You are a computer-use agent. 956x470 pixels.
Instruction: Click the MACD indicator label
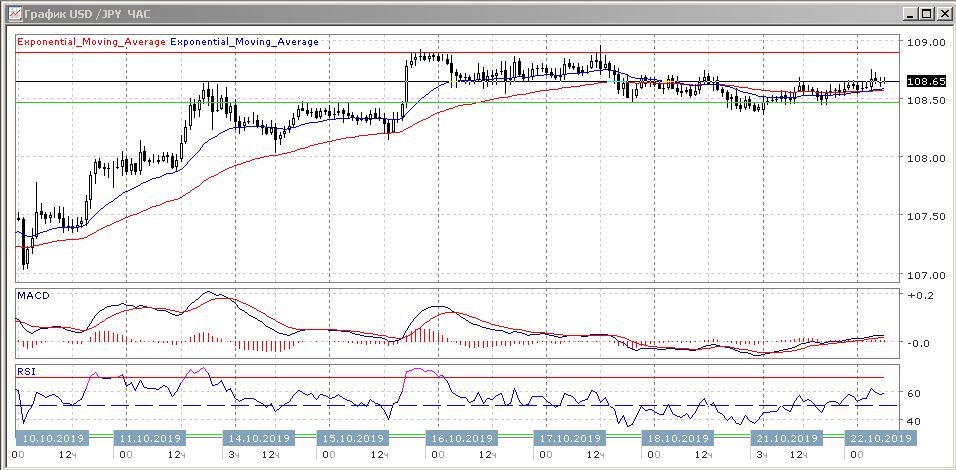pos(33,296)
